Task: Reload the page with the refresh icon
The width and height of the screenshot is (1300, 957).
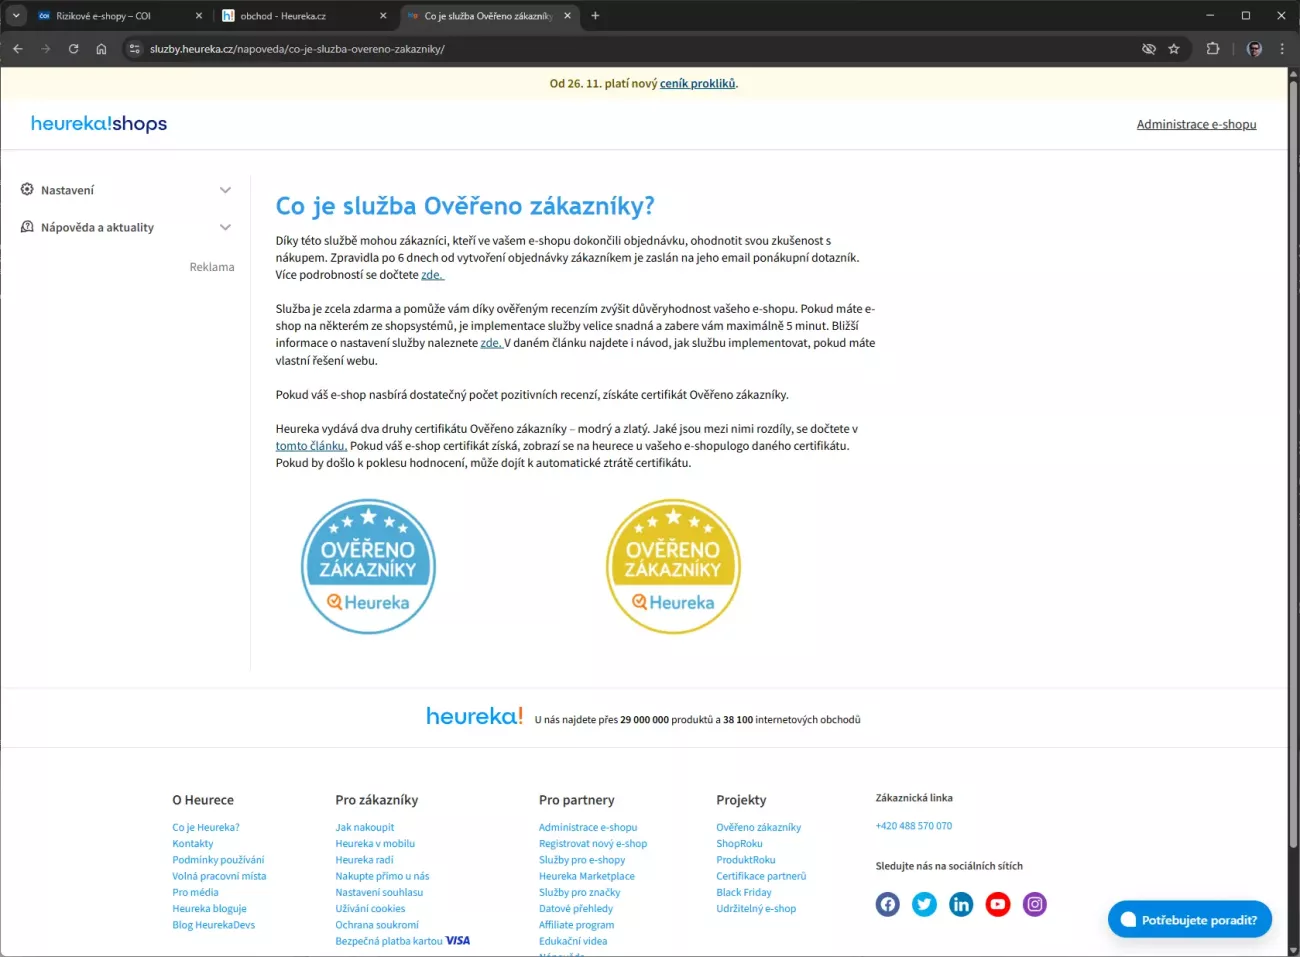Action: click(x=73, y=49)
